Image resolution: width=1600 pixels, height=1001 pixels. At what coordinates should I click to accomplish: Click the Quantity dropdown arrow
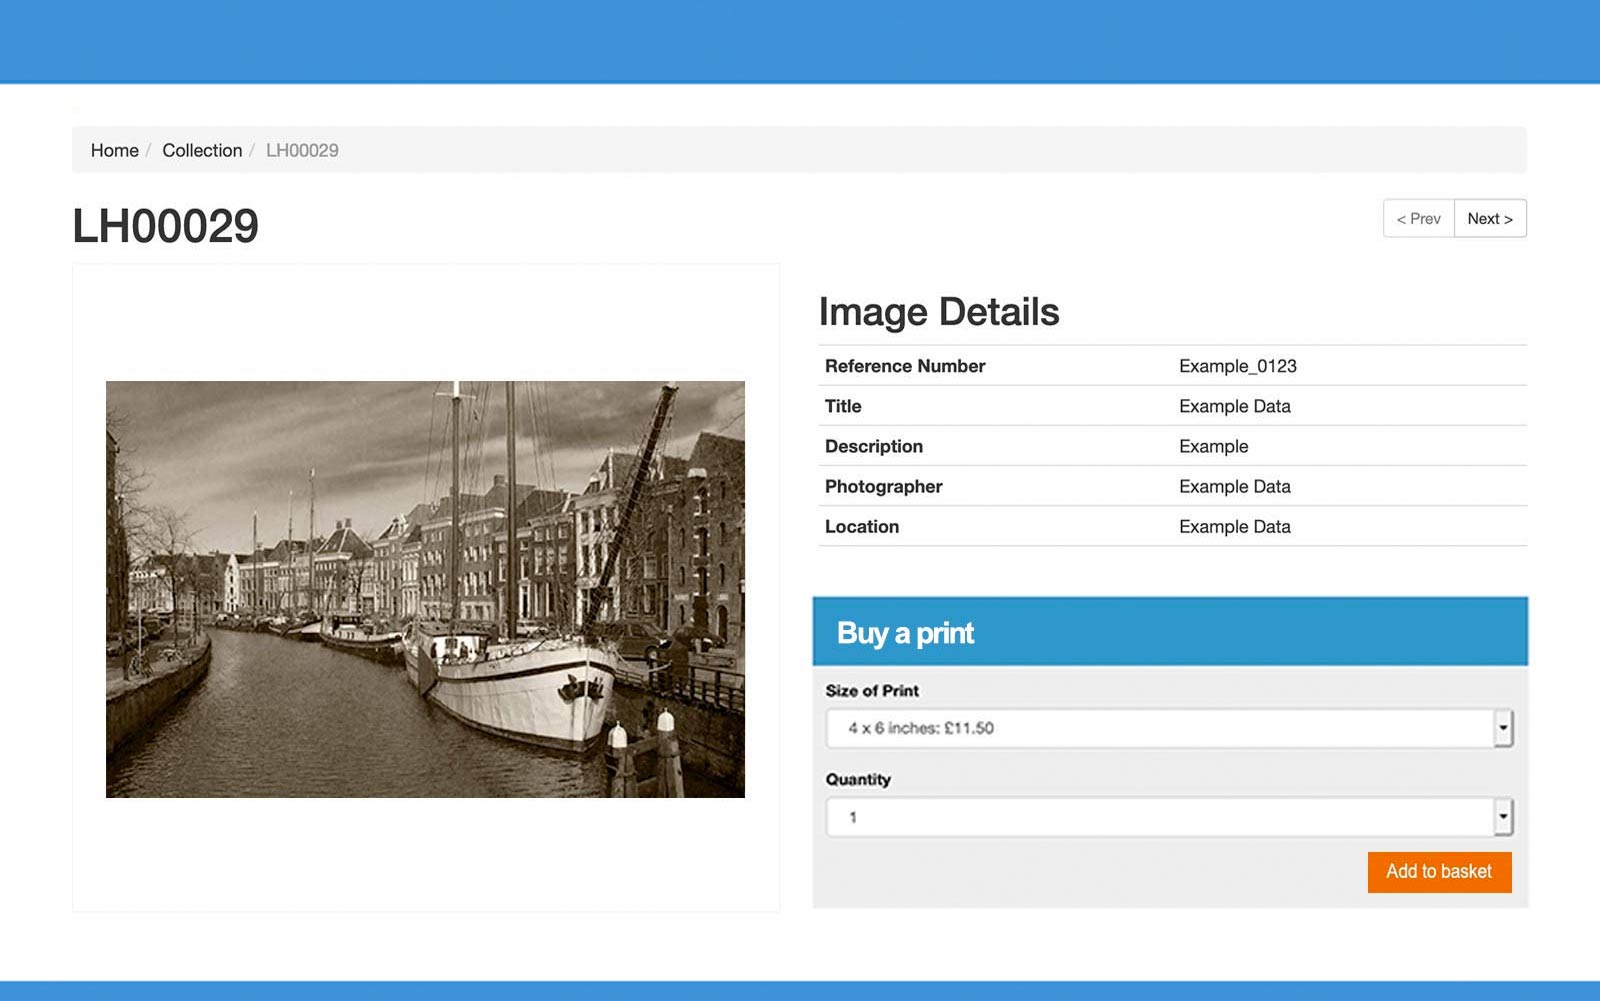(1503, 816)
